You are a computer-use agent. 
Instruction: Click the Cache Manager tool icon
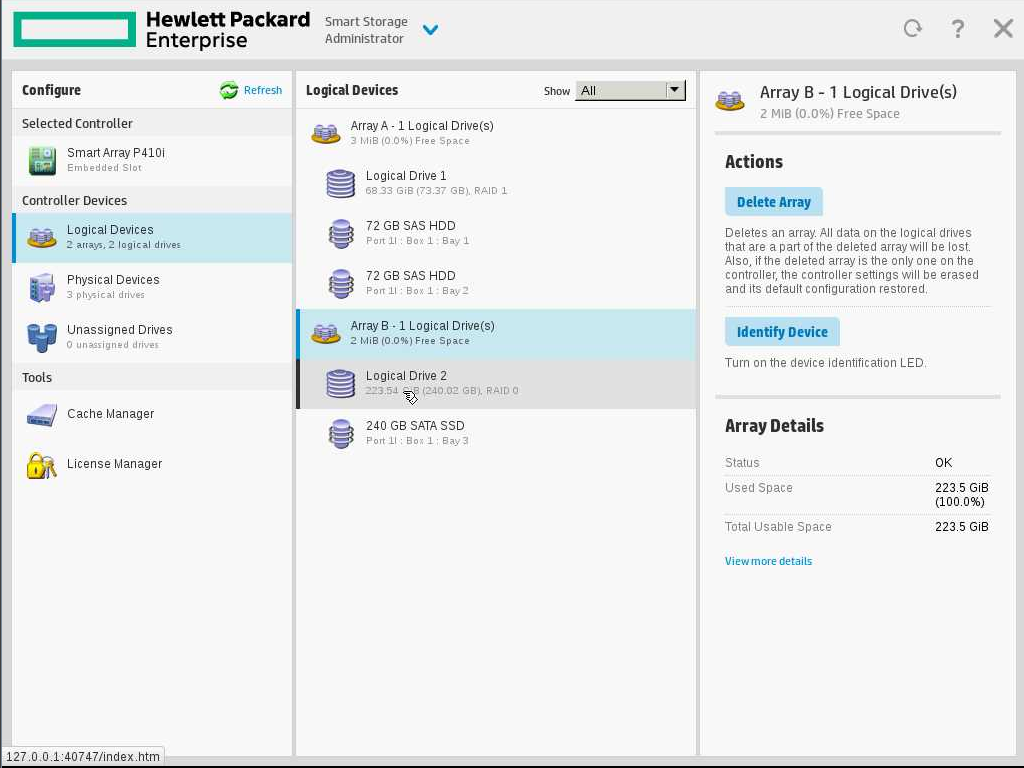tap(42, 415)
